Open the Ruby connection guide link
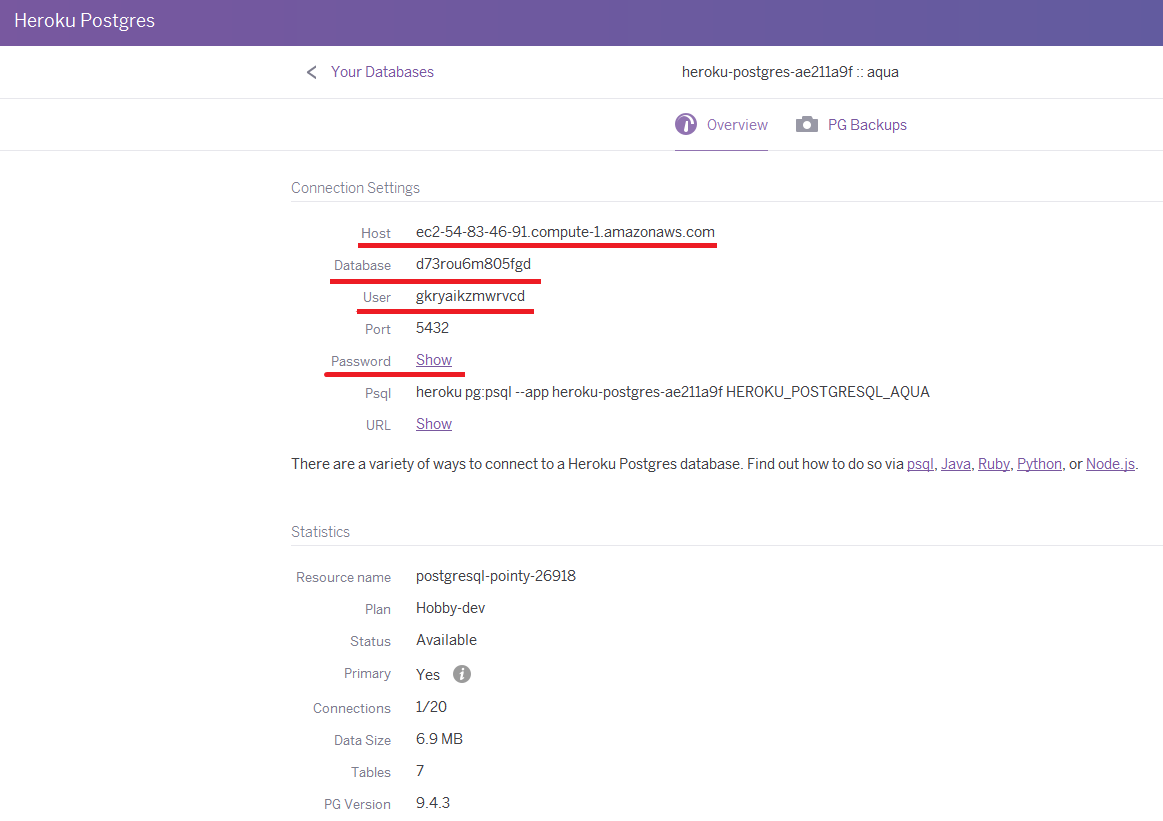 993,464
